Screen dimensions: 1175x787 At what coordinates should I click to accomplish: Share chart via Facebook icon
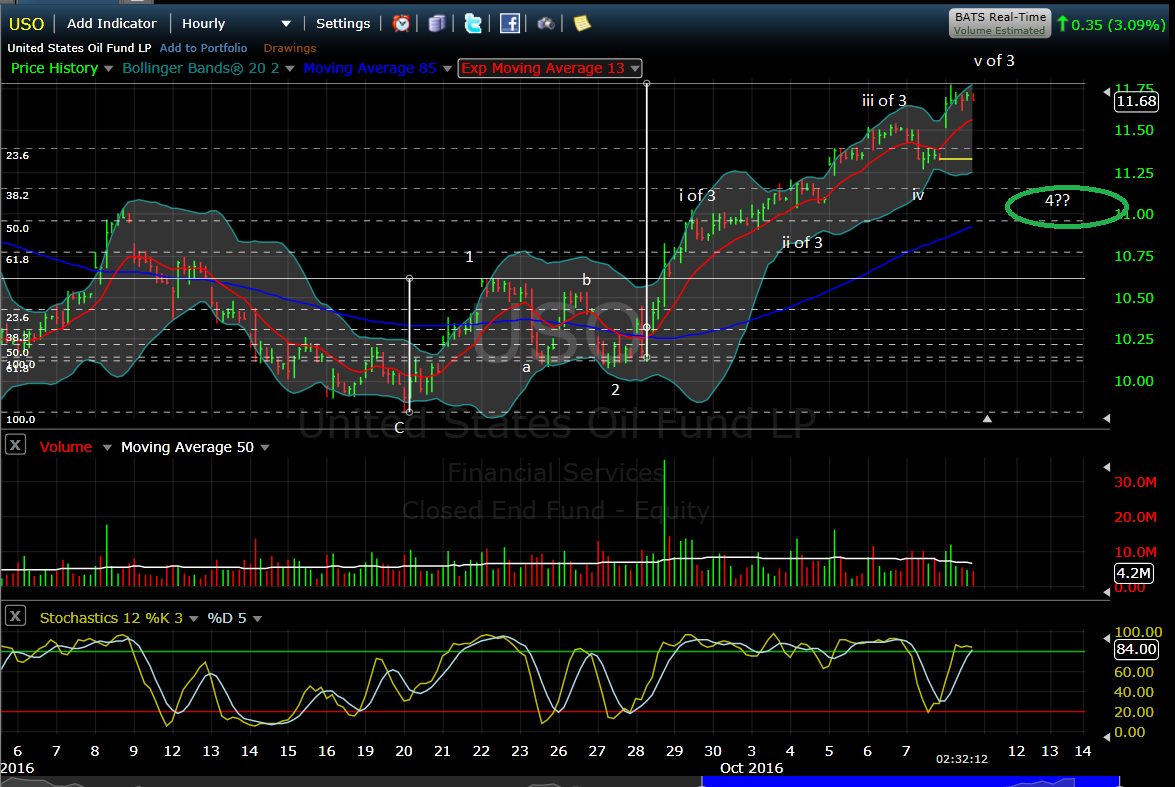pos(509,23)
